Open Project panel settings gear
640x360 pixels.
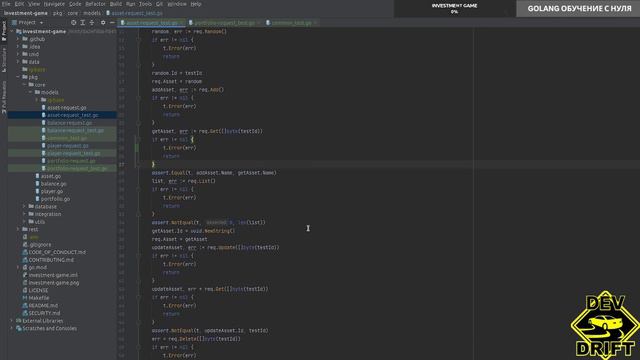(x=103, y=22)
